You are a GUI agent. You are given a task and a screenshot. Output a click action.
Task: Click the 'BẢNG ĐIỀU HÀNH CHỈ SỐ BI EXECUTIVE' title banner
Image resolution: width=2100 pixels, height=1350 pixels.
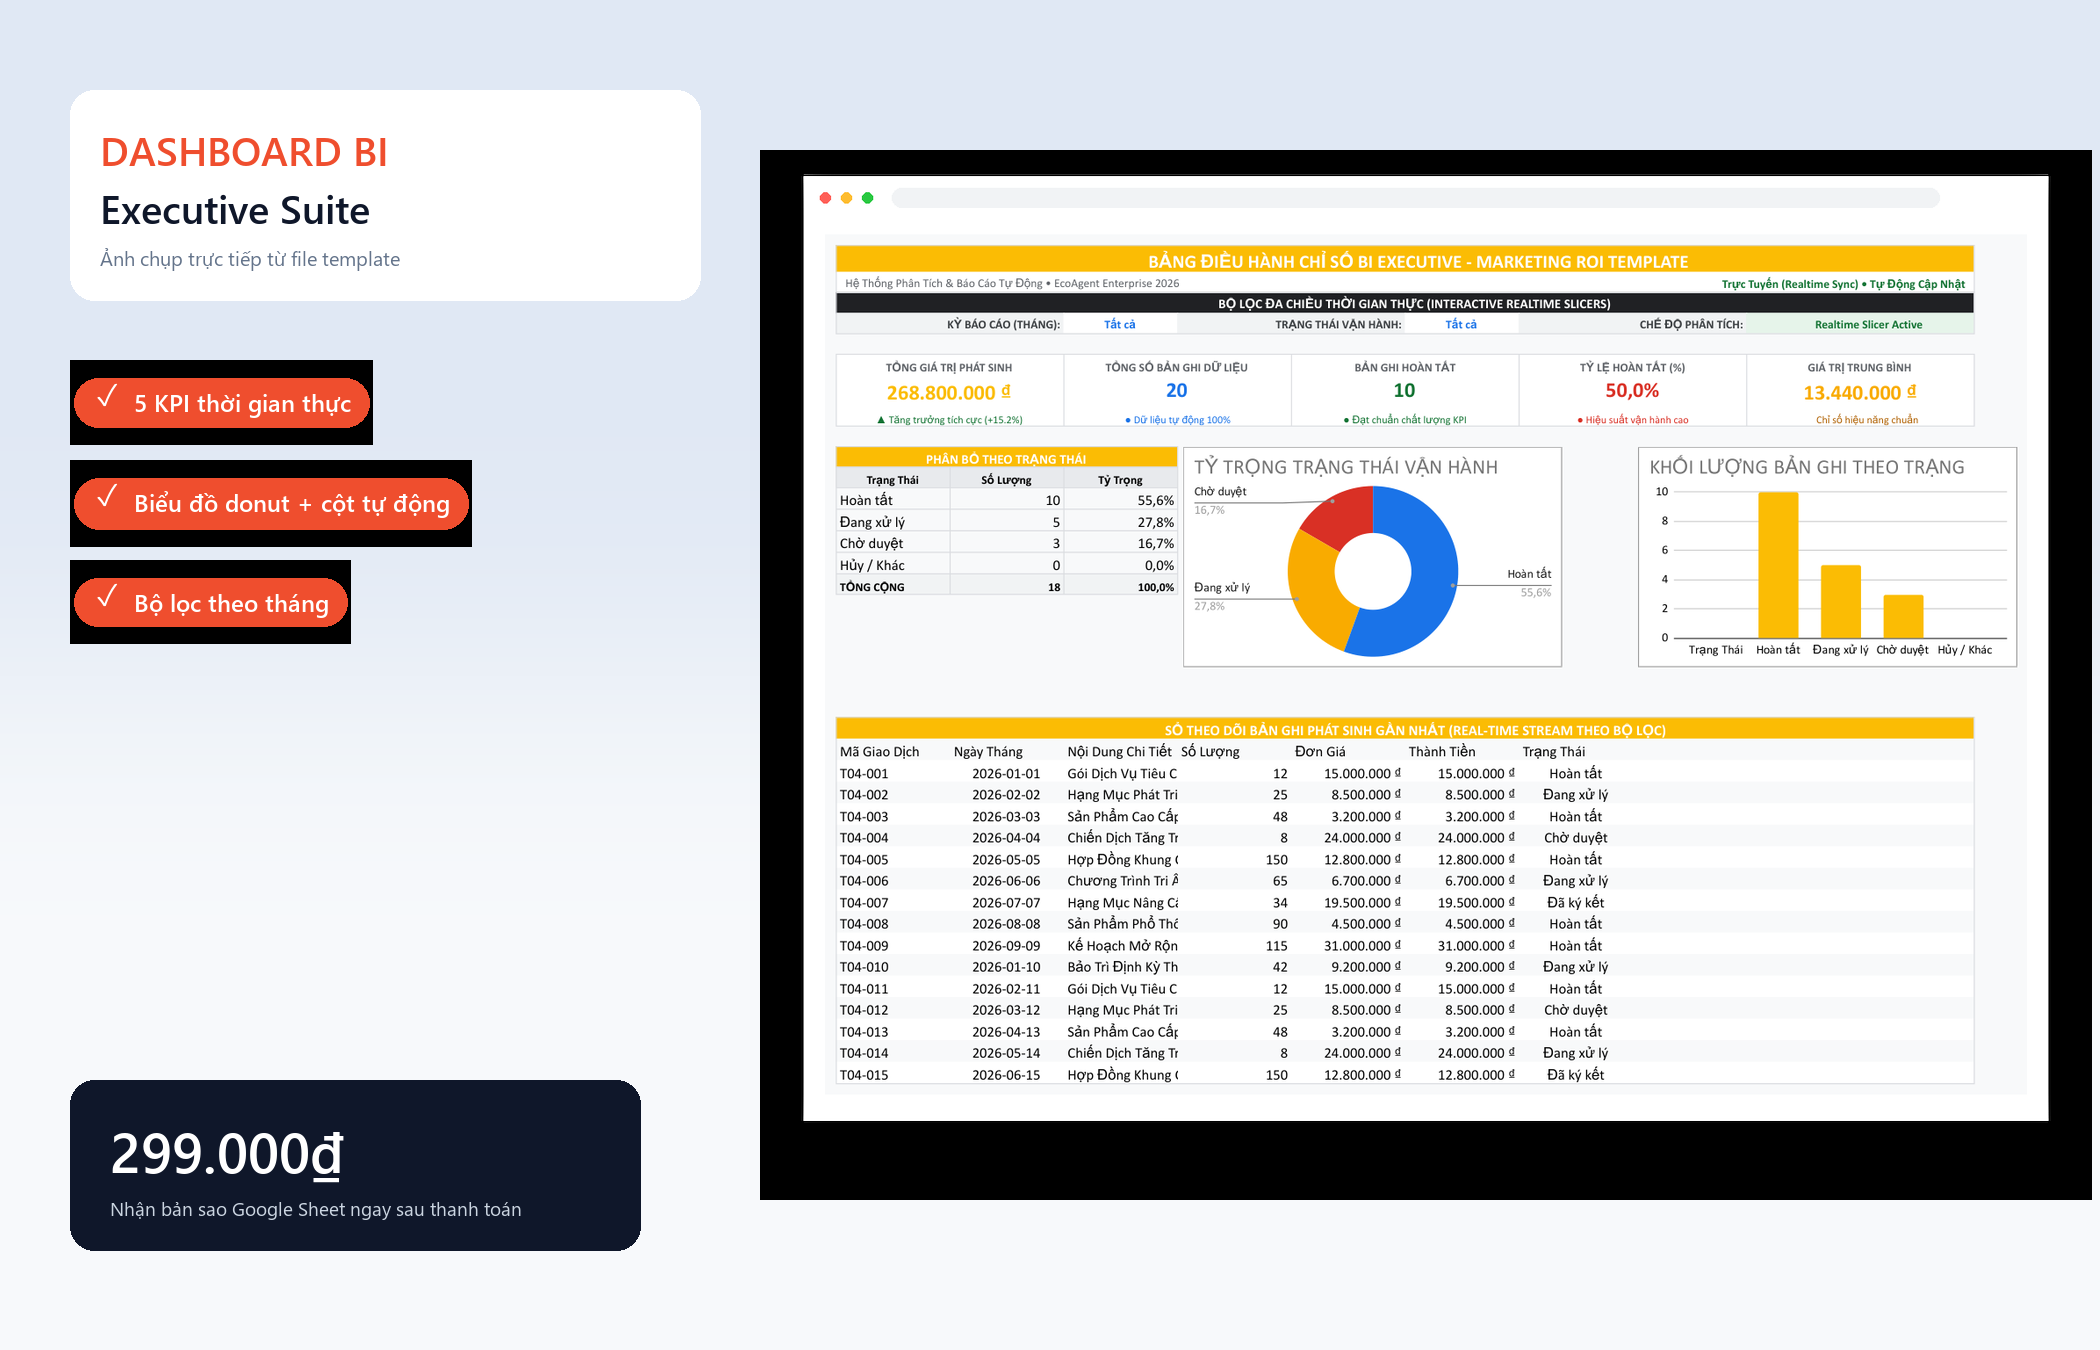coord(1404,260)
